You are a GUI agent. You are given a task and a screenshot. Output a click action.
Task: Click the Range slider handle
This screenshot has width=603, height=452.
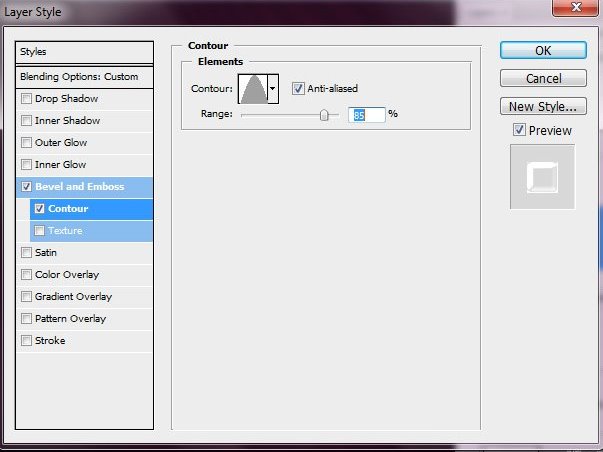coord(324,115)
